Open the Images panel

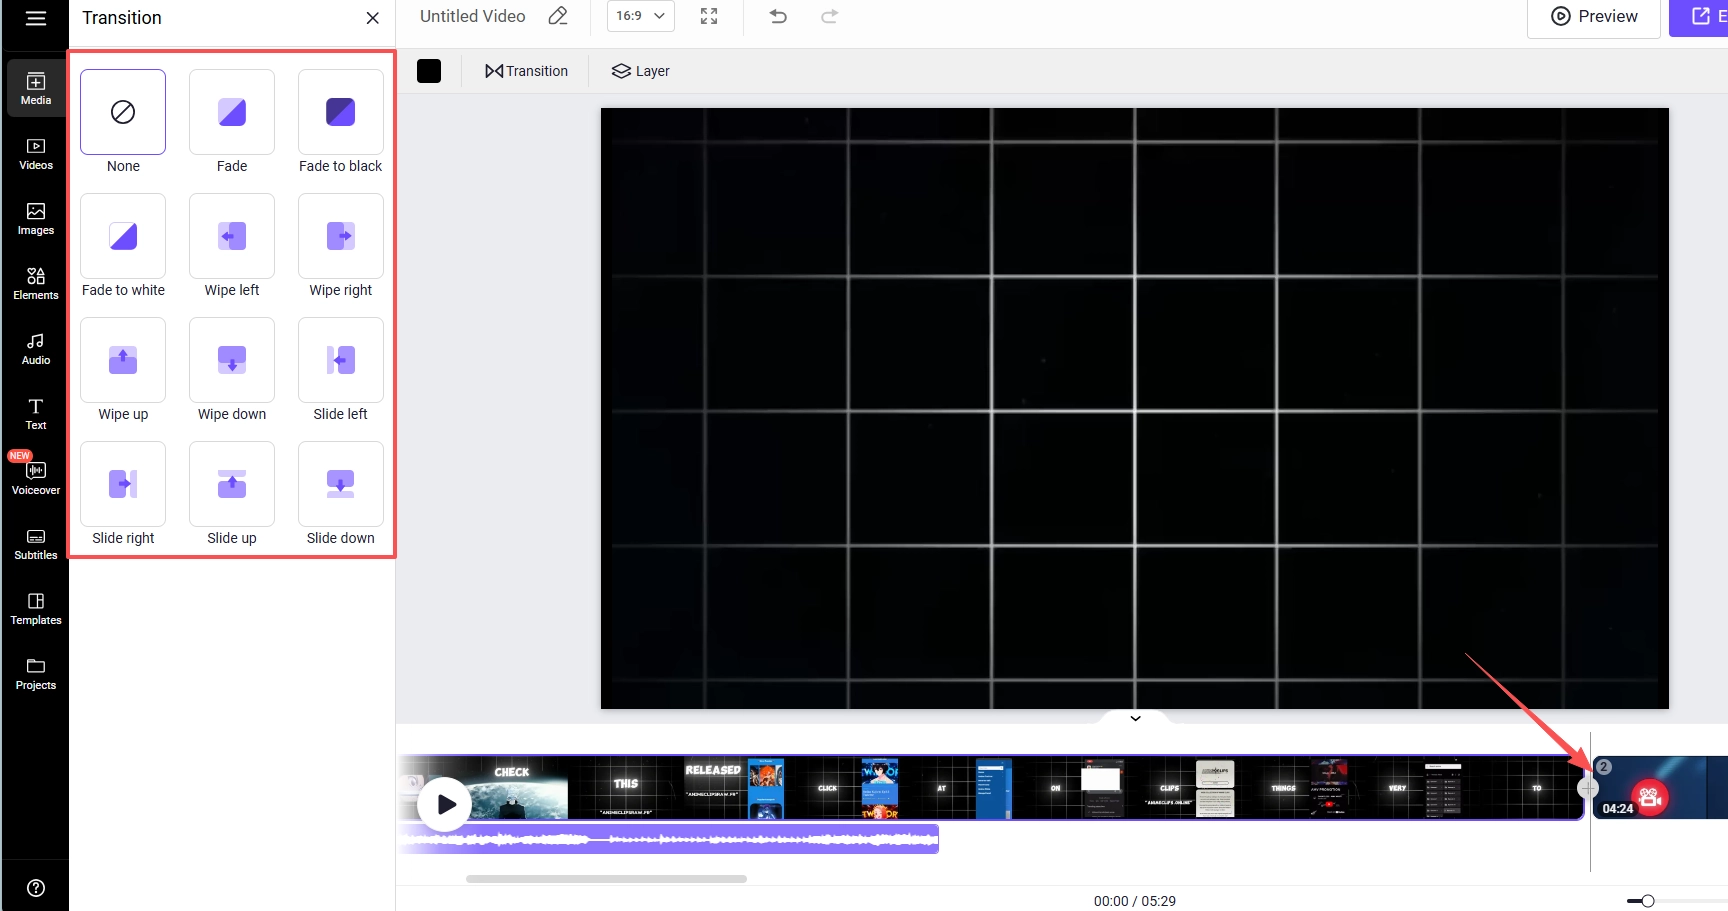(x=35, y=218)
